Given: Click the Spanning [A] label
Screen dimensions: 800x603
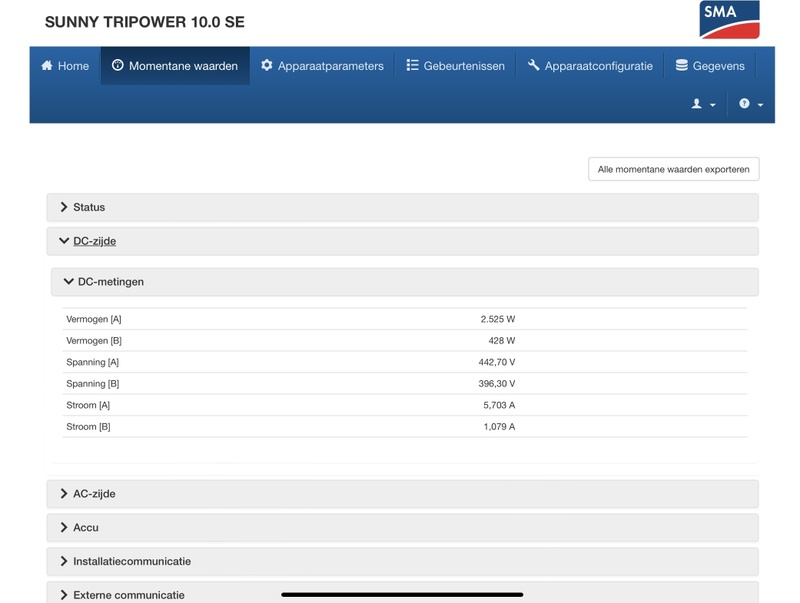Looking at the screenshot, I should click(92, 362).
